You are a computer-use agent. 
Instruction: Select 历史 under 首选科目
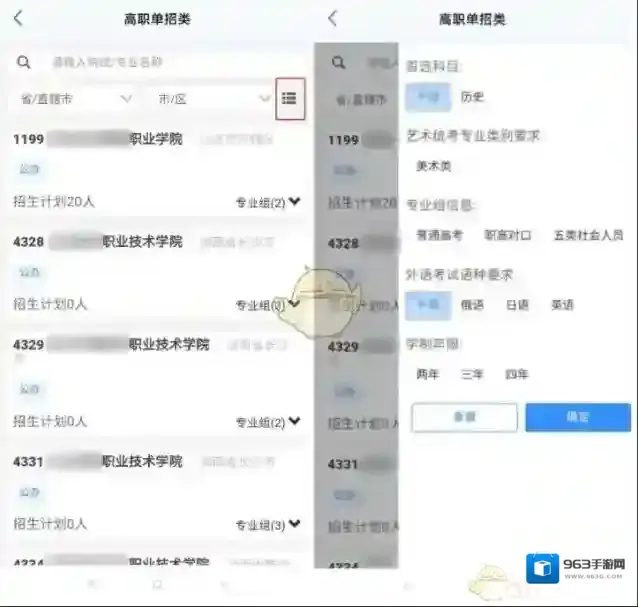point(472,97)
